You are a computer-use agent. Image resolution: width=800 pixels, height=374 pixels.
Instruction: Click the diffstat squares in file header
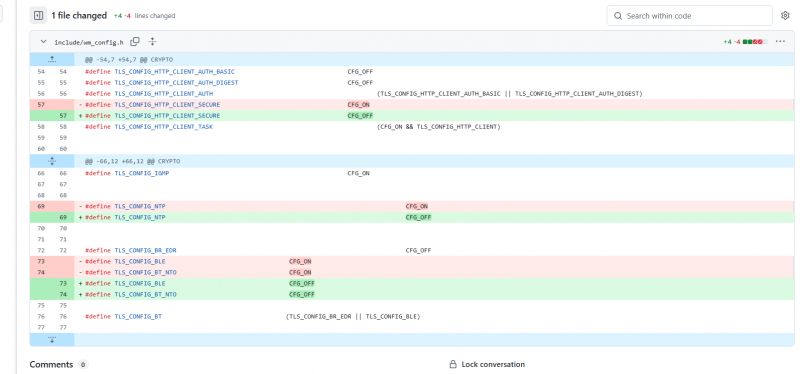755,42
